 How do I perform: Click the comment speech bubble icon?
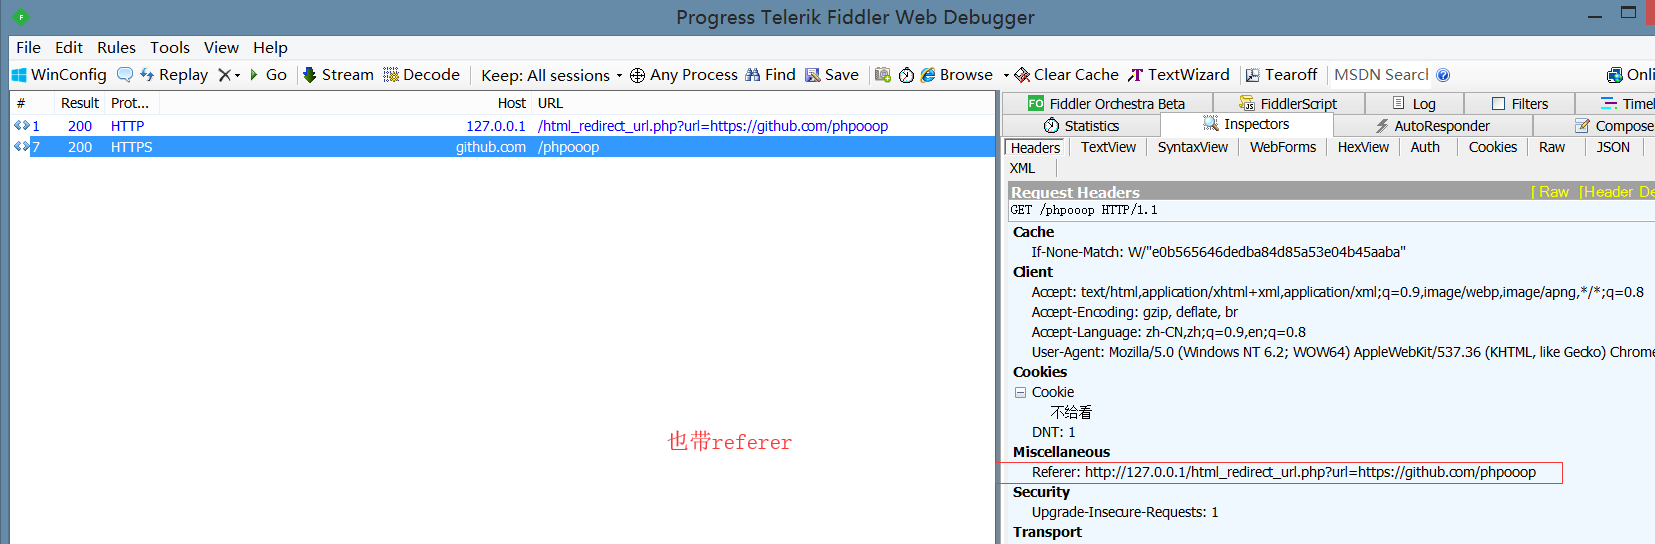(x=125, y=75)
